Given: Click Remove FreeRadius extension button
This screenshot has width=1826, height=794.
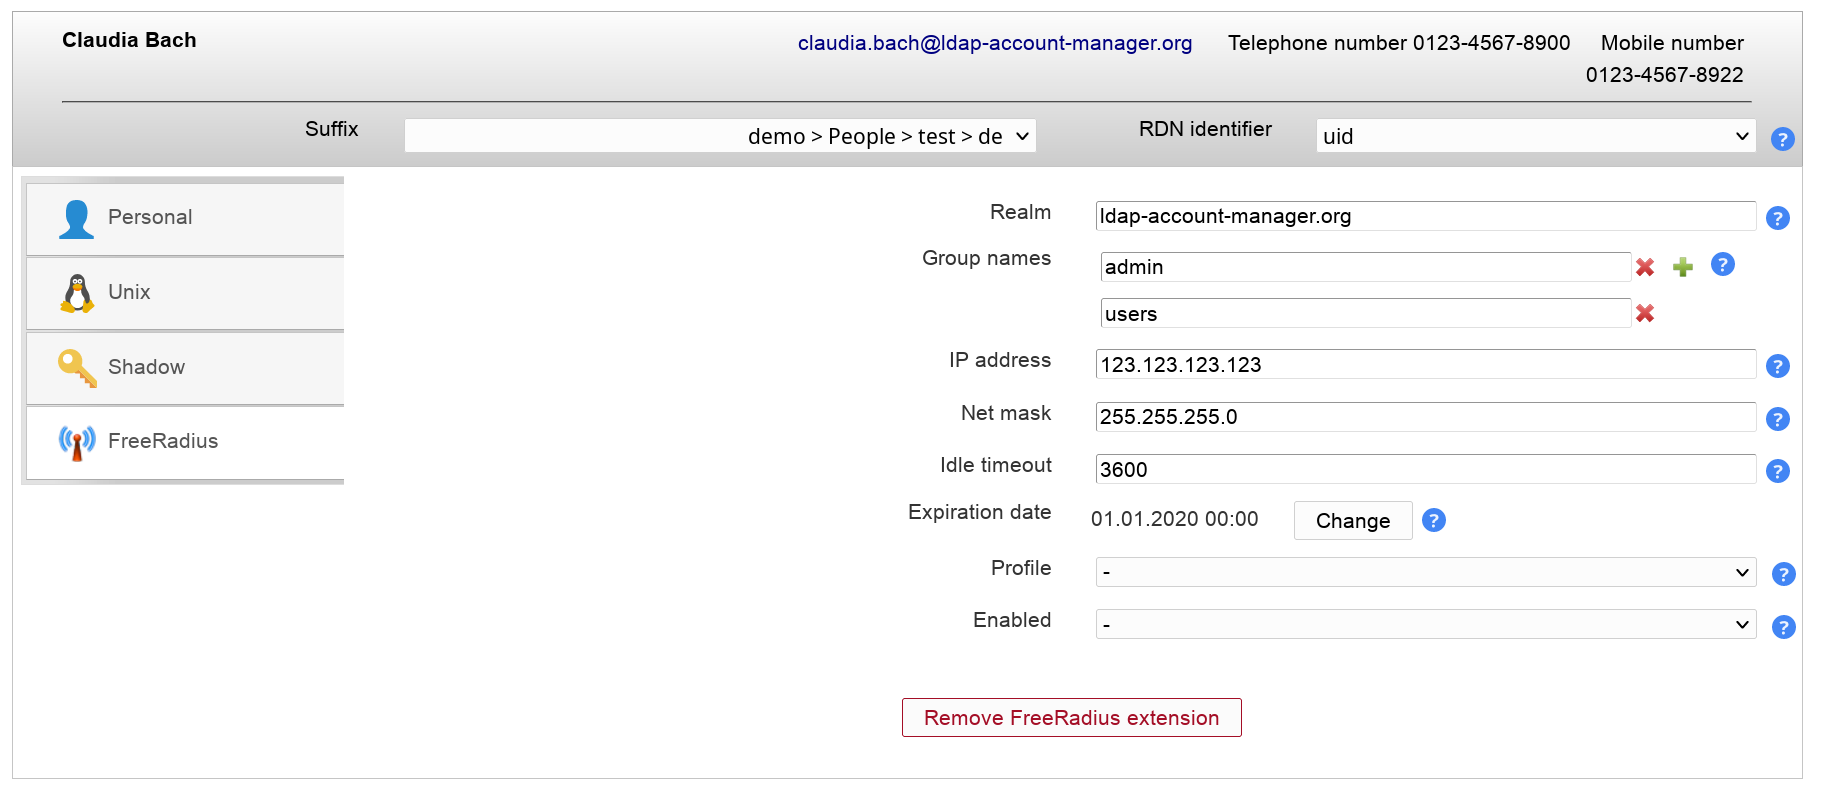Looking at the screenshot, I should 1071,718.
